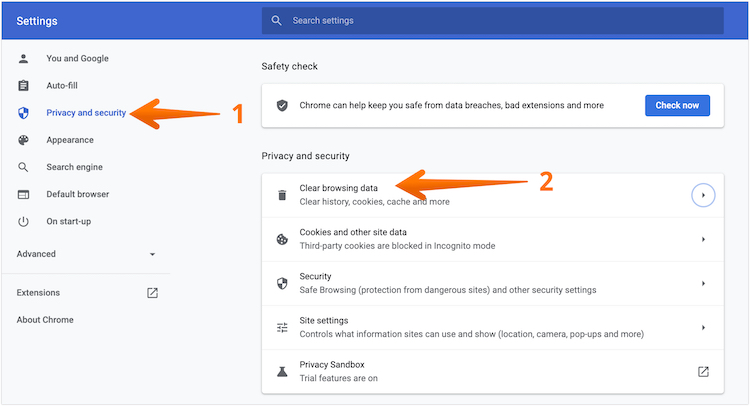
Task: Open Privacy Sandbox external link icon
Action: [703, 371]
